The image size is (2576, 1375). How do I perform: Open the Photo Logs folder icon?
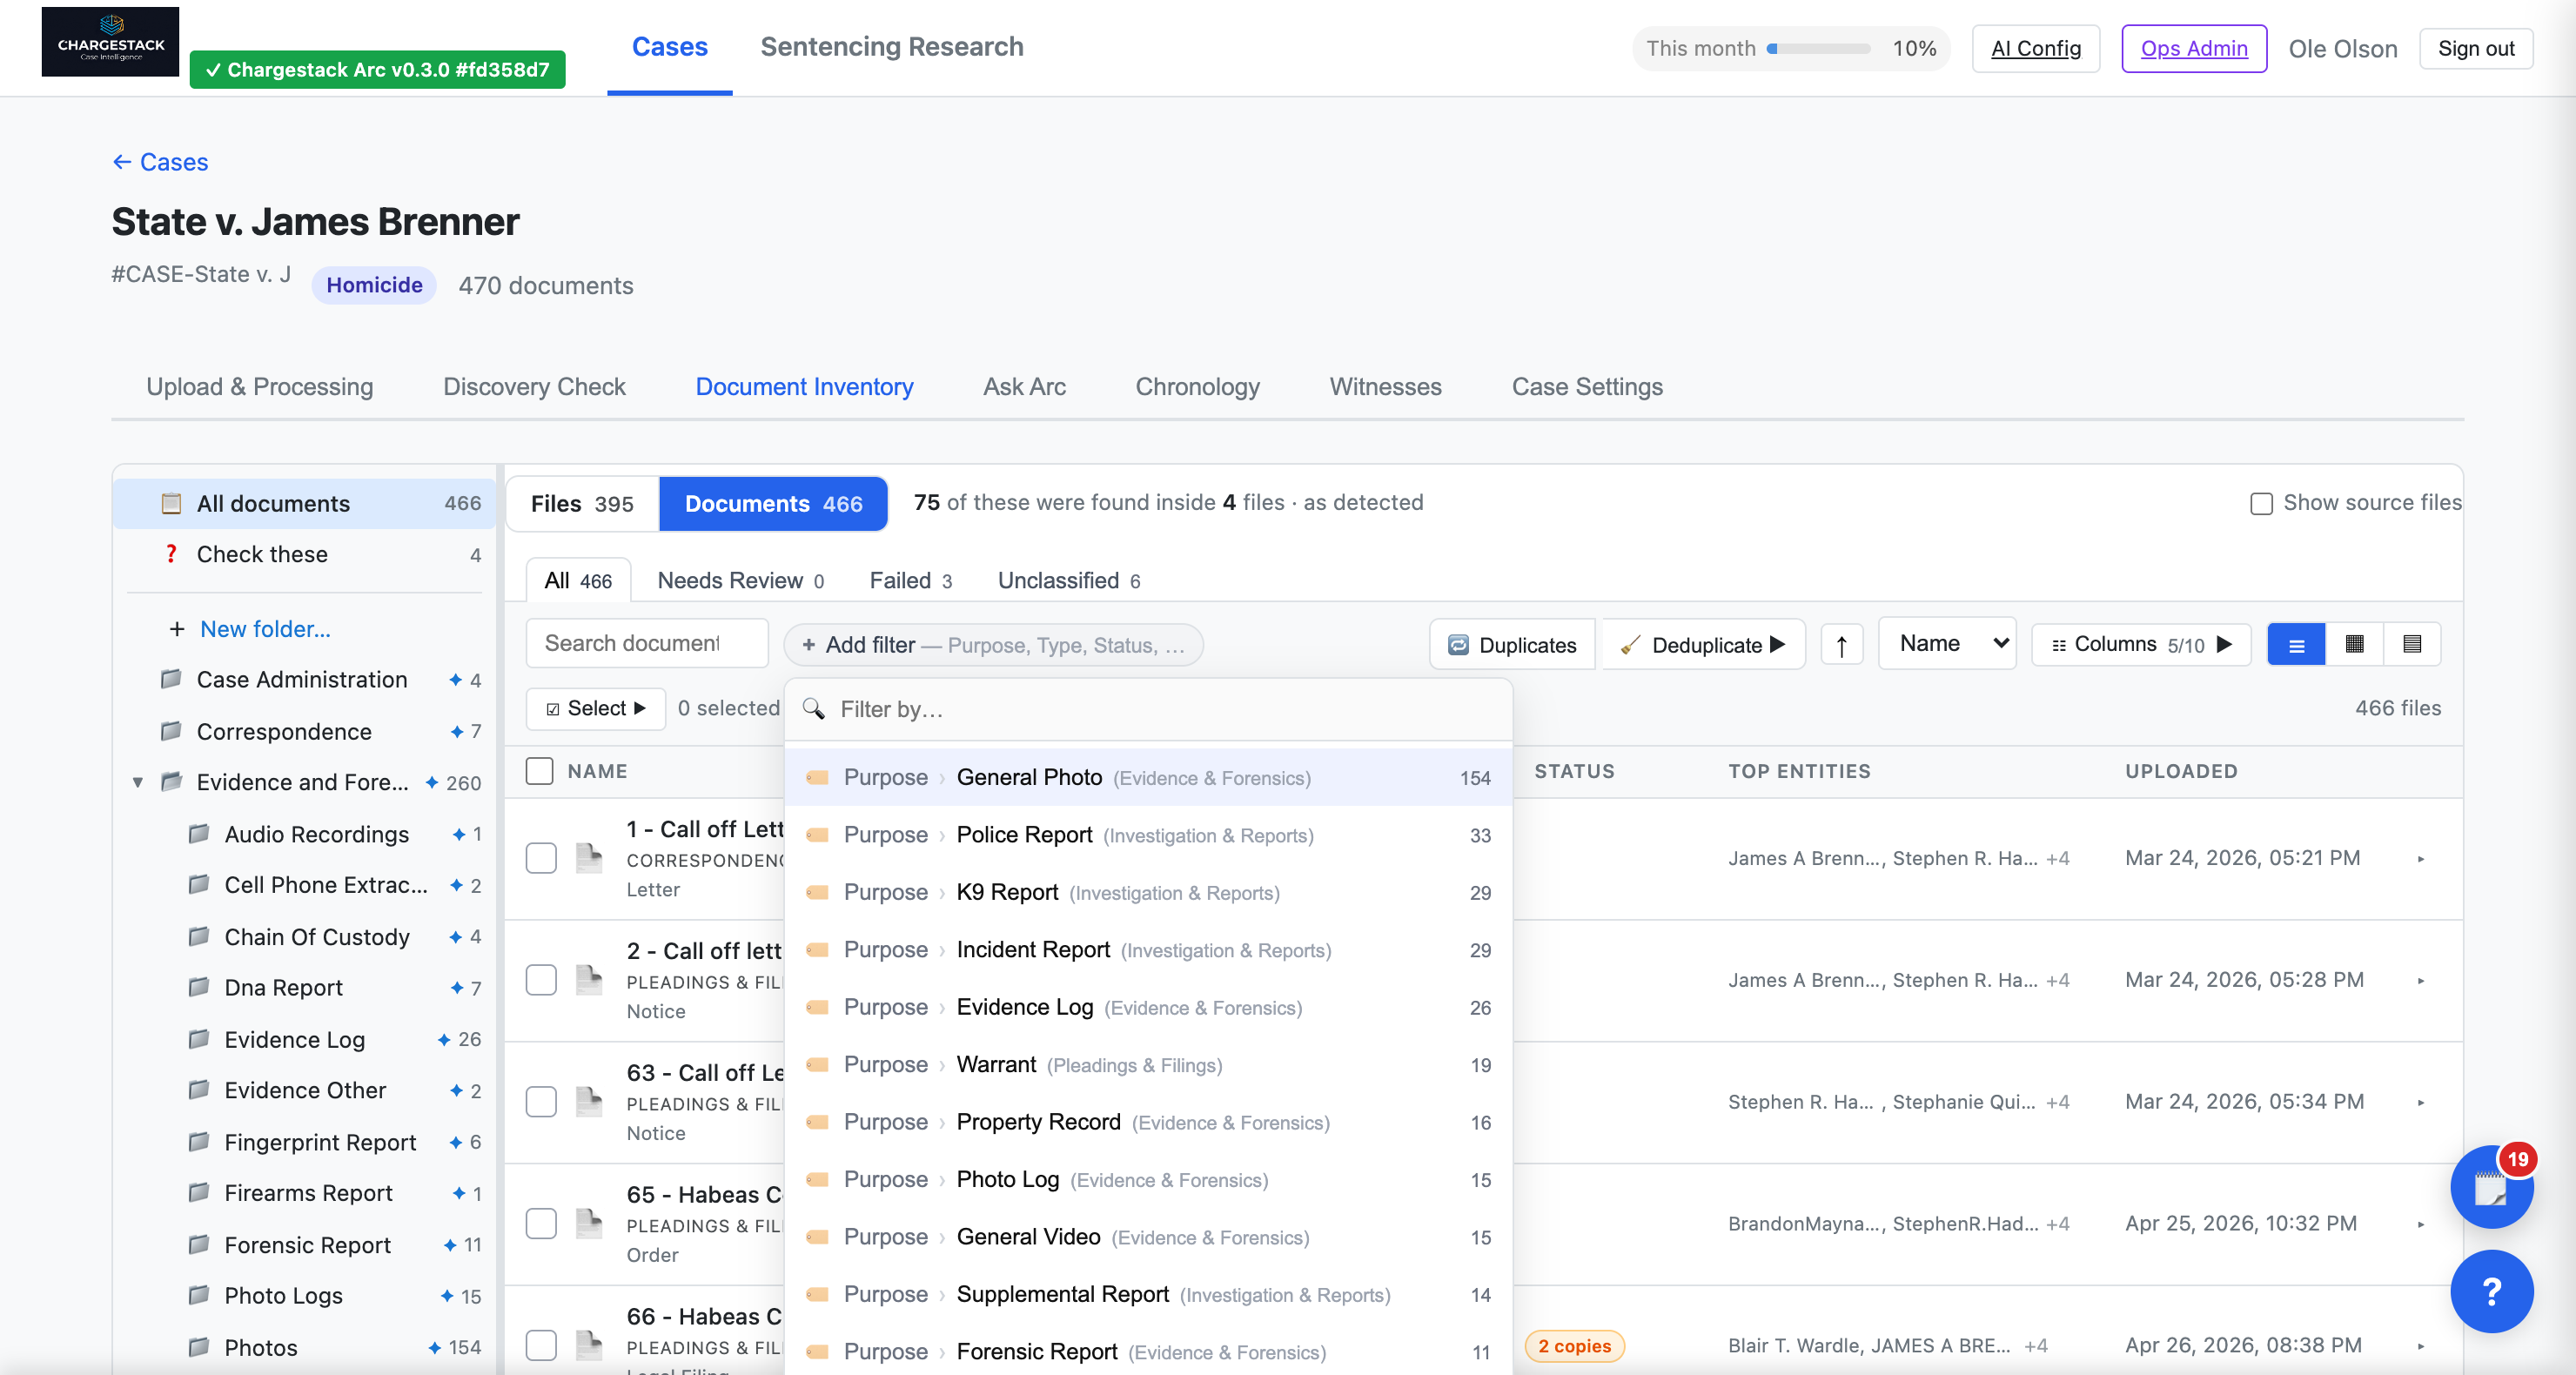199,1295
